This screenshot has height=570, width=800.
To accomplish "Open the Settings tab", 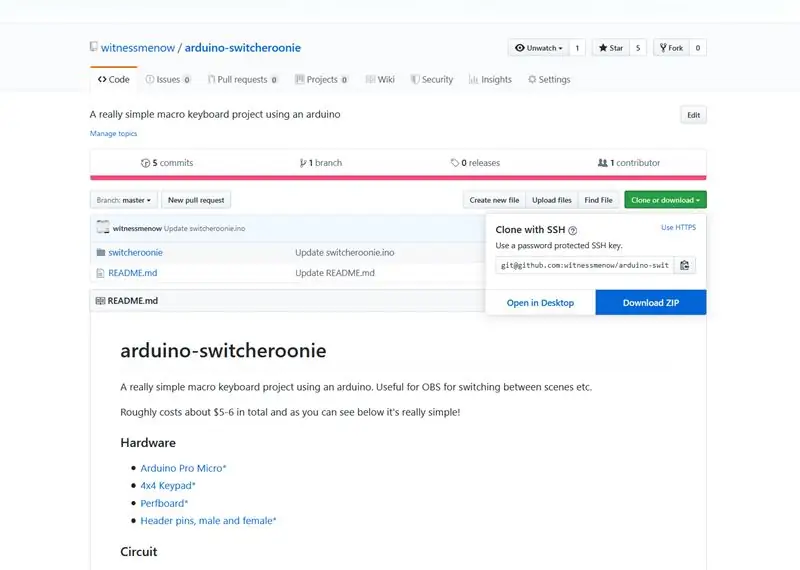I will point(549,80).
